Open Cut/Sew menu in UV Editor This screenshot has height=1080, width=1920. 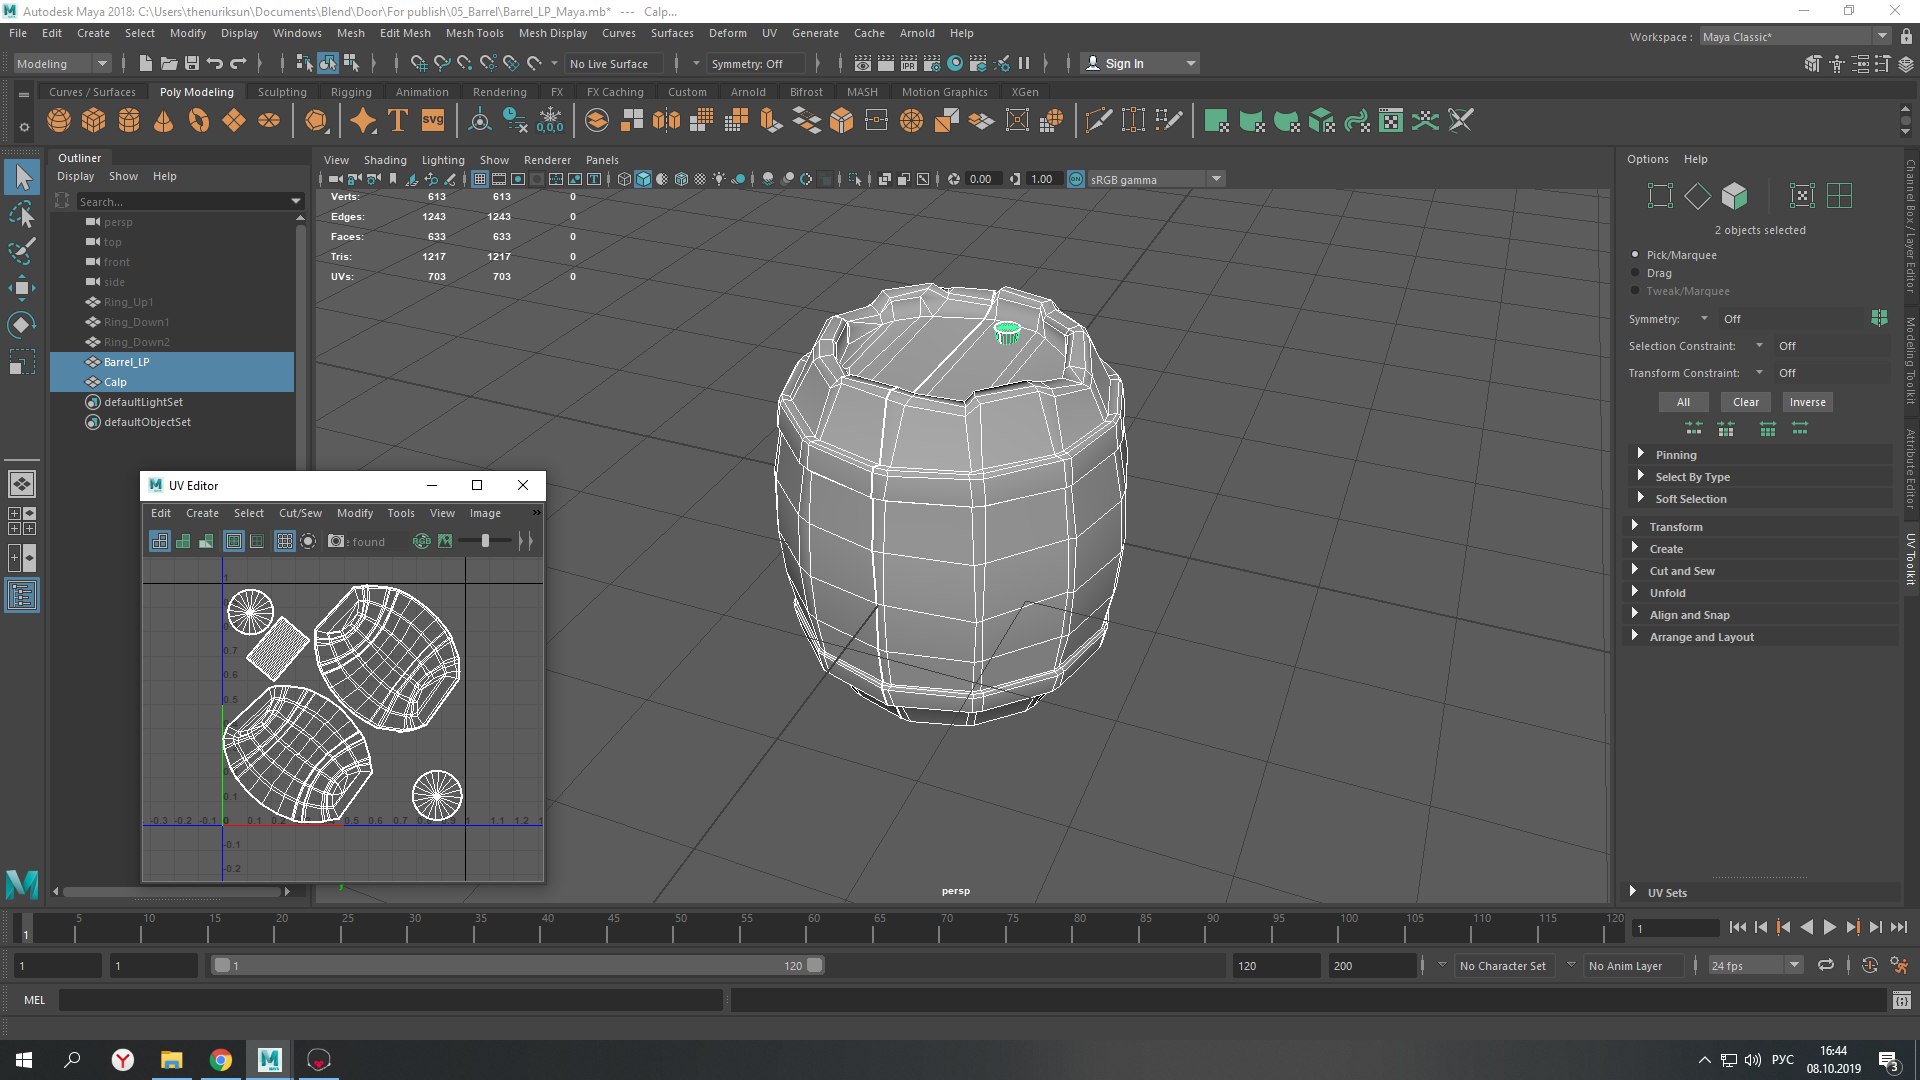(x=300, y=513)
